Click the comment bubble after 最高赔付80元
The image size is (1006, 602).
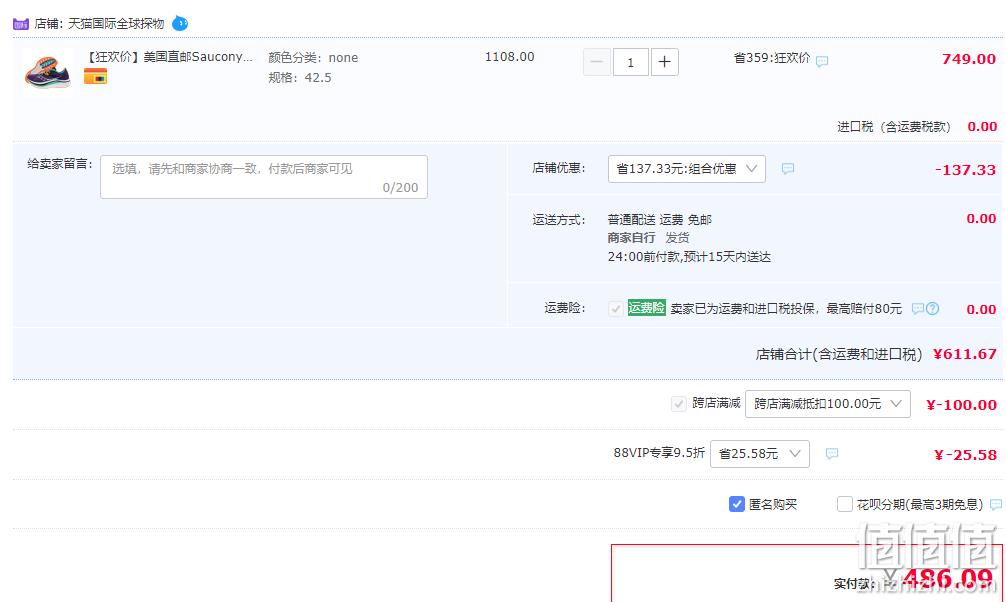(x=917, y=309)
